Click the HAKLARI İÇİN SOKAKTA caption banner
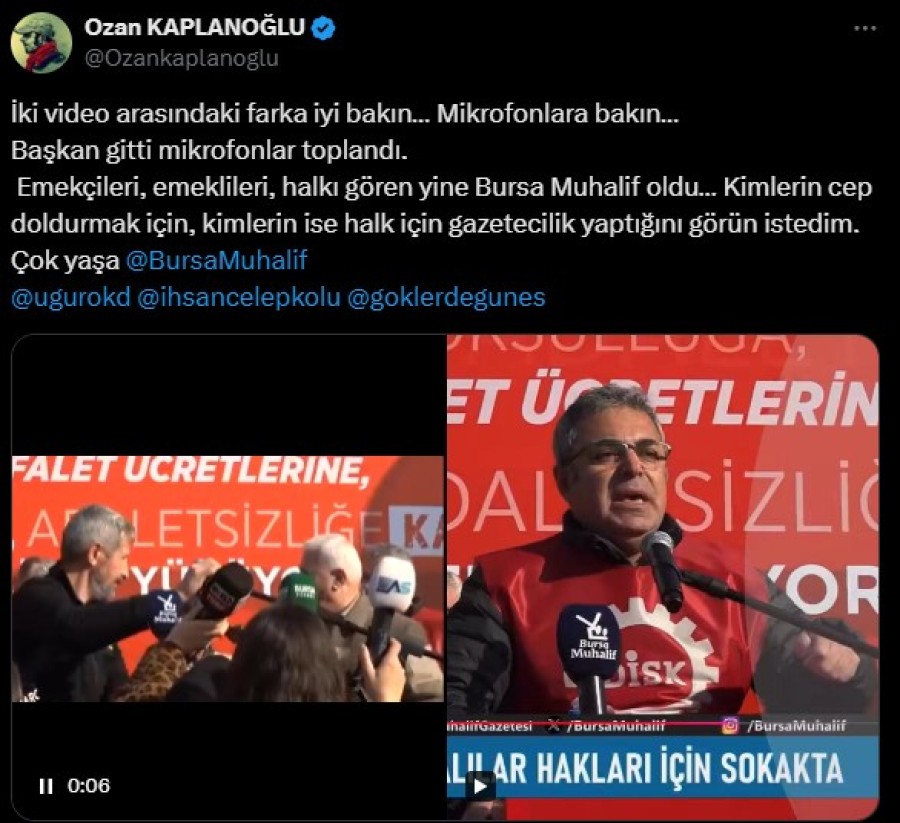Screen dimensions: 900x823 (x=663, y=767)
